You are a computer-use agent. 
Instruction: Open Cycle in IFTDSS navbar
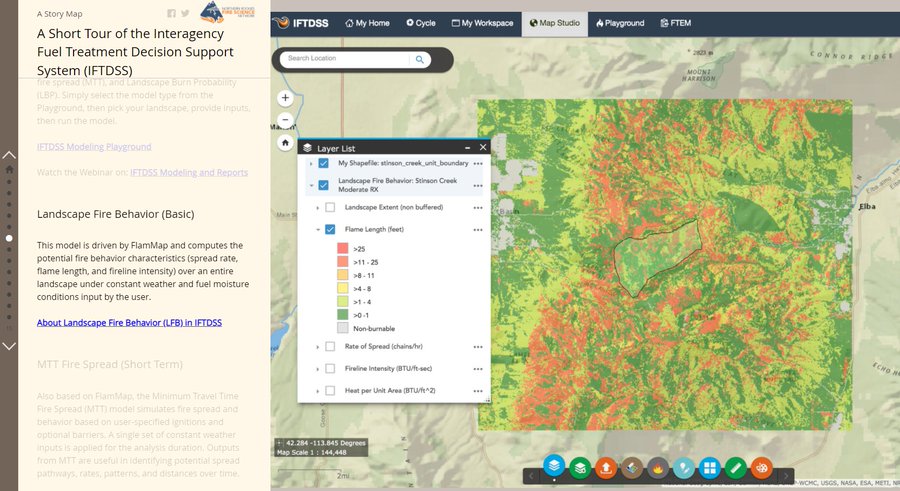[x=421, y=23]
